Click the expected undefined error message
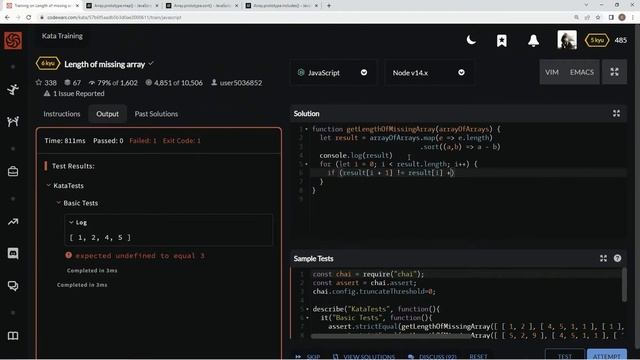The height and width of the screenshot is (360, 640). 140,256
